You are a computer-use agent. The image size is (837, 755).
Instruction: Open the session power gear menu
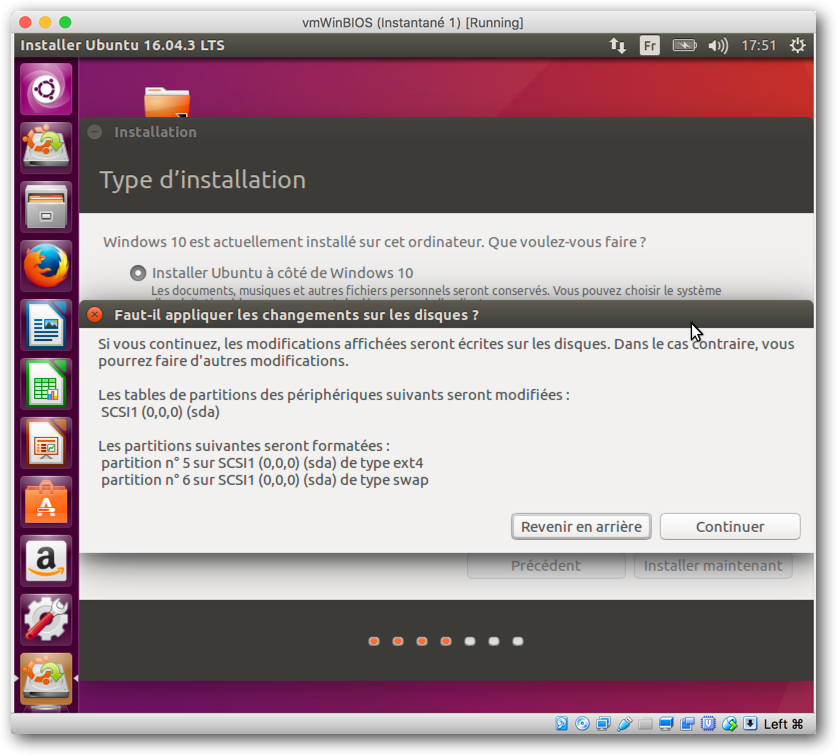(x=797, y=45)
